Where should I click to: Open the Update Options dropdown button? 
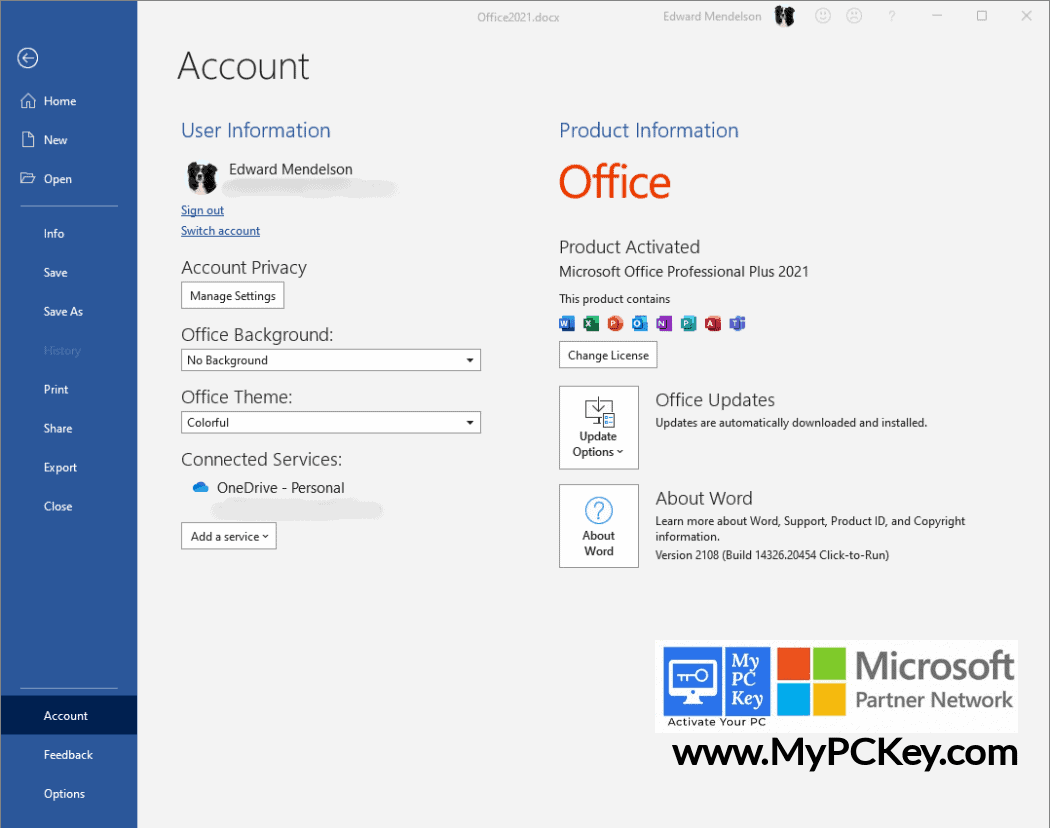599,427
